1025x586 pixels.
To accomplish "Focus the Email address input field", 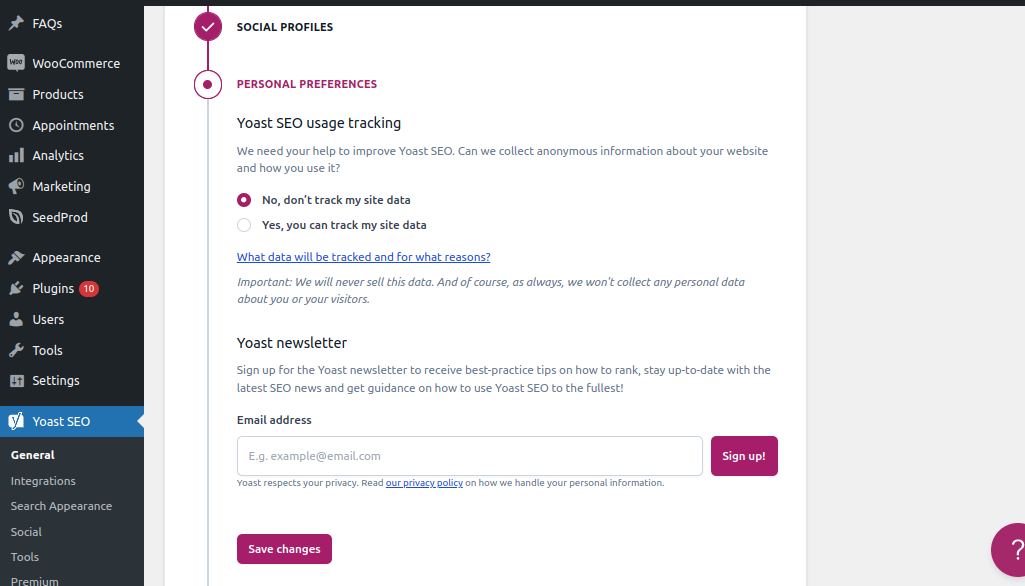I will 469,456.
